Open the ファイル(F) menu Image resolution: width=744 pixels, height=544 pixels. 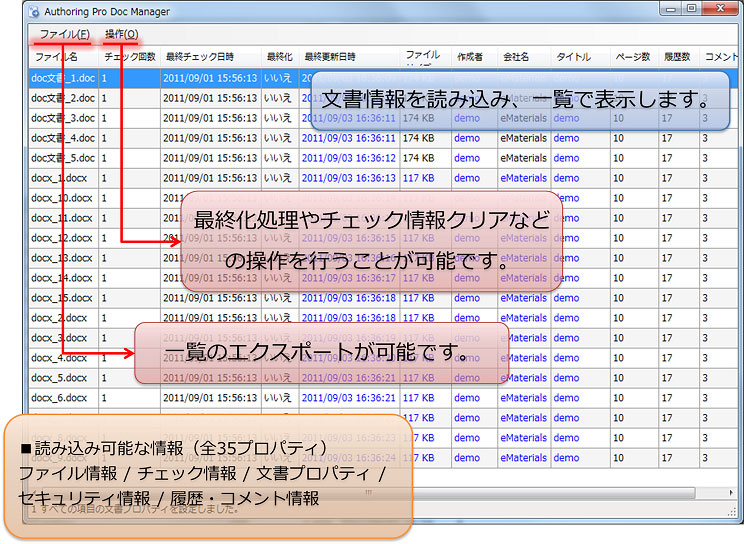64,35
